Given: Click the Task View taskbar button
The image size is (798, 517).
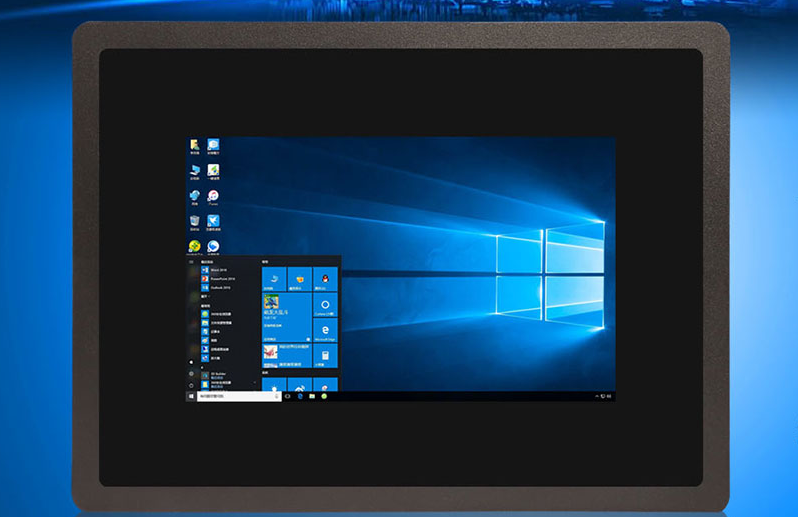Looking at the screenshot, I should pos(288,396).
